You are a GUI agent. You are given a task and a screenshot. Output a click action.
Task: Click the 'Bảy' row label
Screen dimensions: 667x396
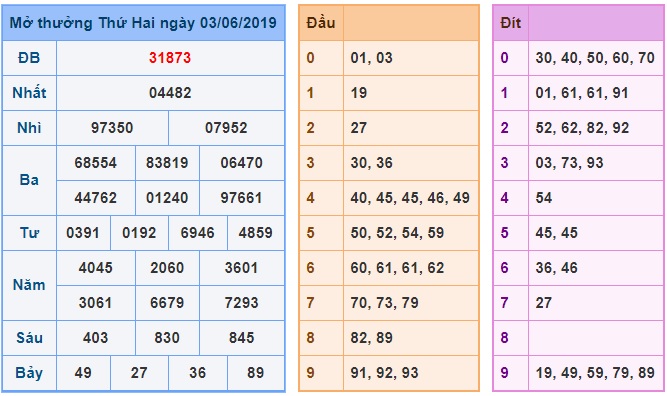point(29,373)
